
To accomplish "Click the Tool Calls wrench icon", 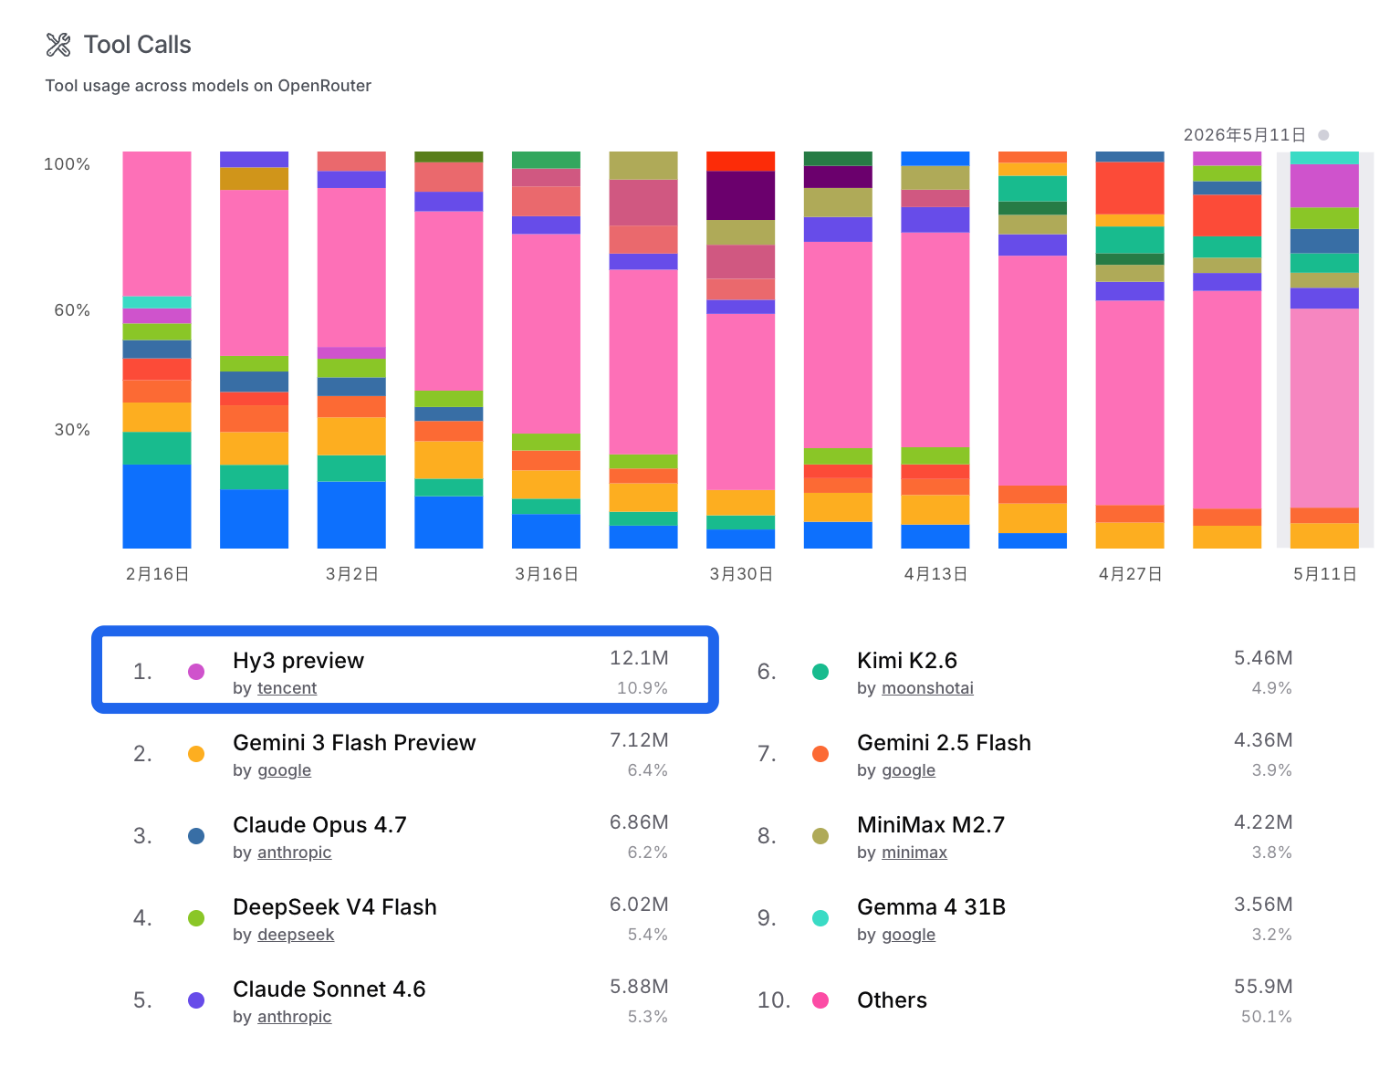I will click(x=58, y=45).
